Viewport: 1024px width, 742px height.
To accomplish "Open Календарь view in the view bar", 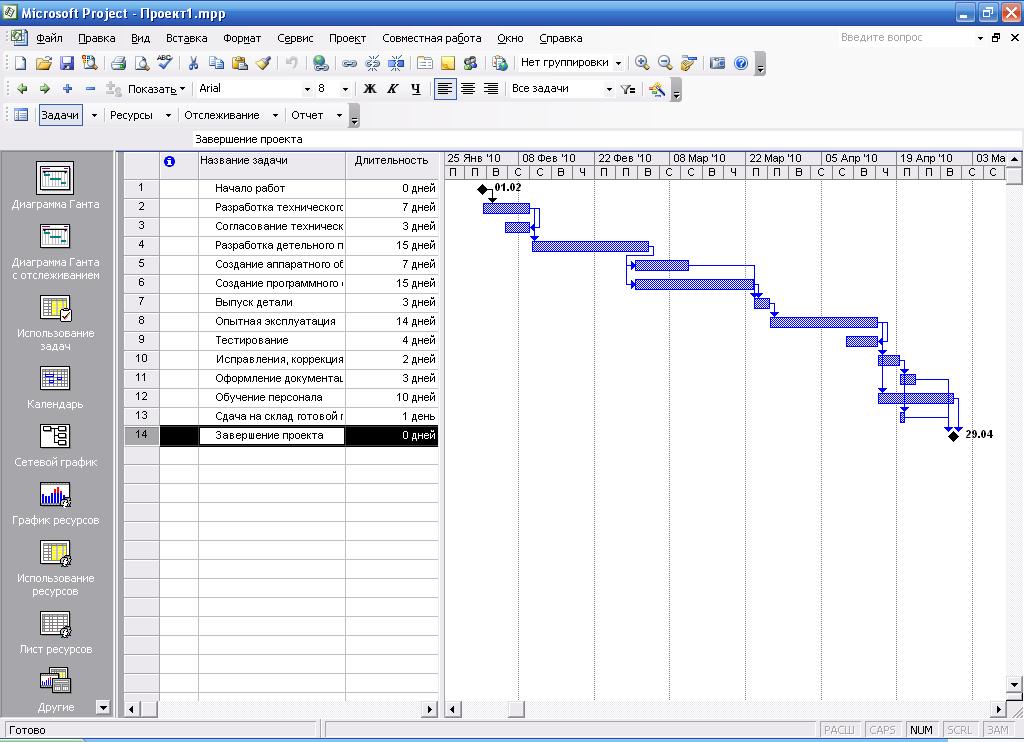I will (56, 387).
